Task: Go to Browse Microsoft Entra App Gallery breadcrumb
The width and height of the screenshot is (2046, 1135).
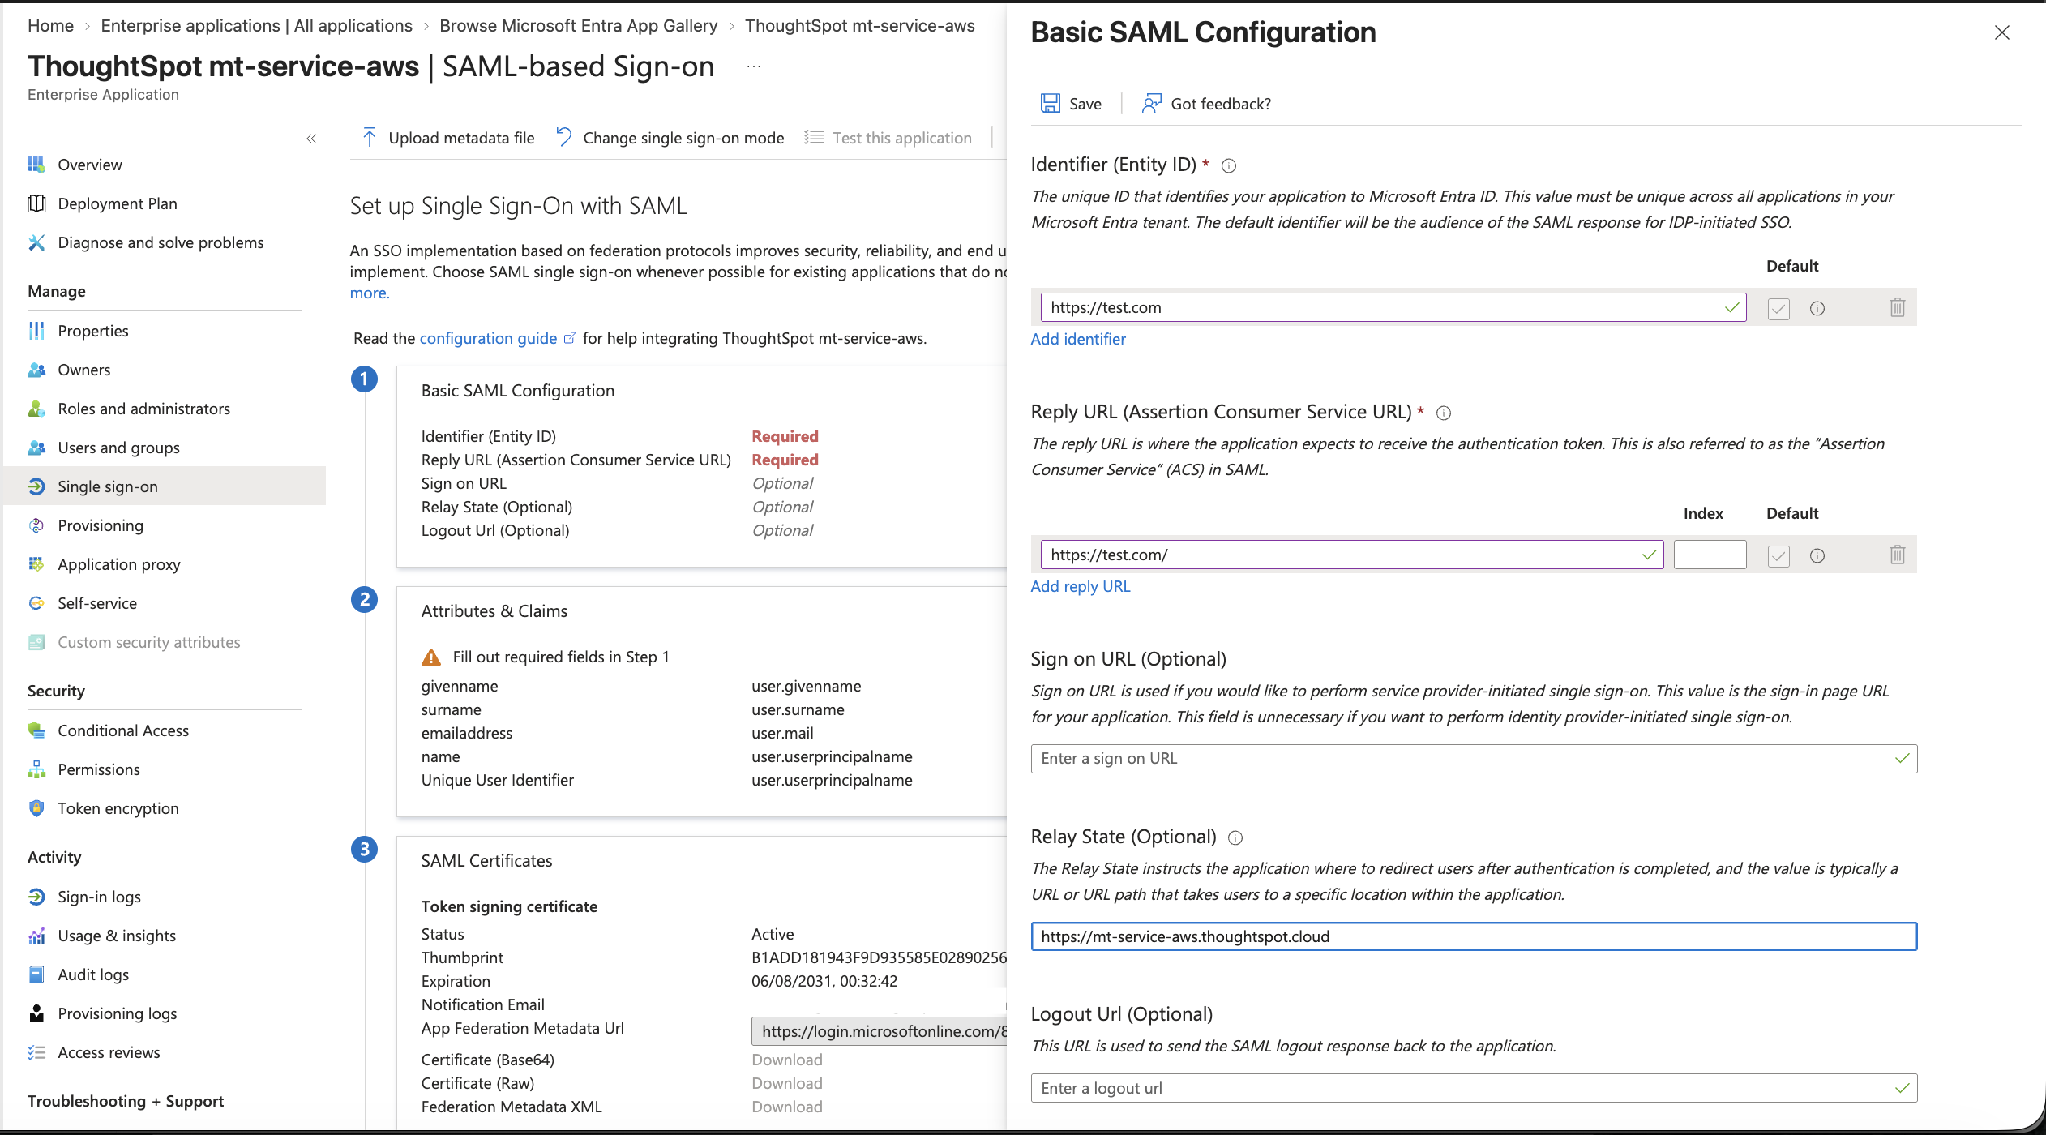Action: click(578, 25)
